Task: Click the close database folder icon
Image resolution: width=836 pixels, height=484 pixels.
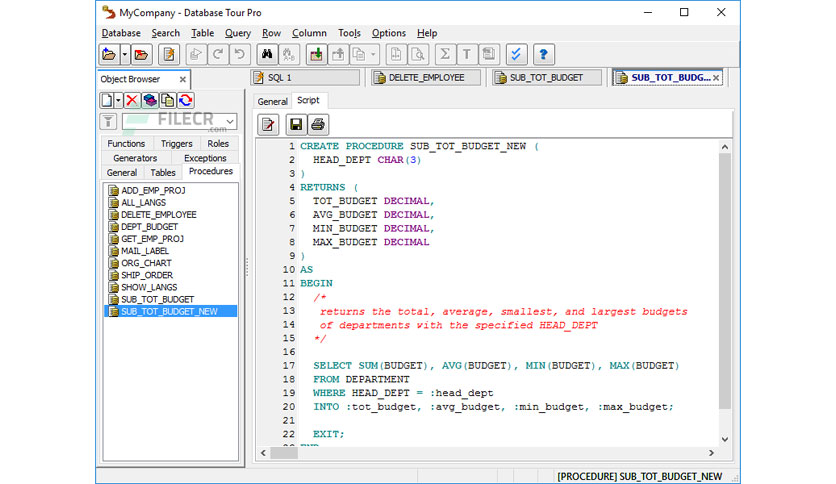Action: coord(141,54)
